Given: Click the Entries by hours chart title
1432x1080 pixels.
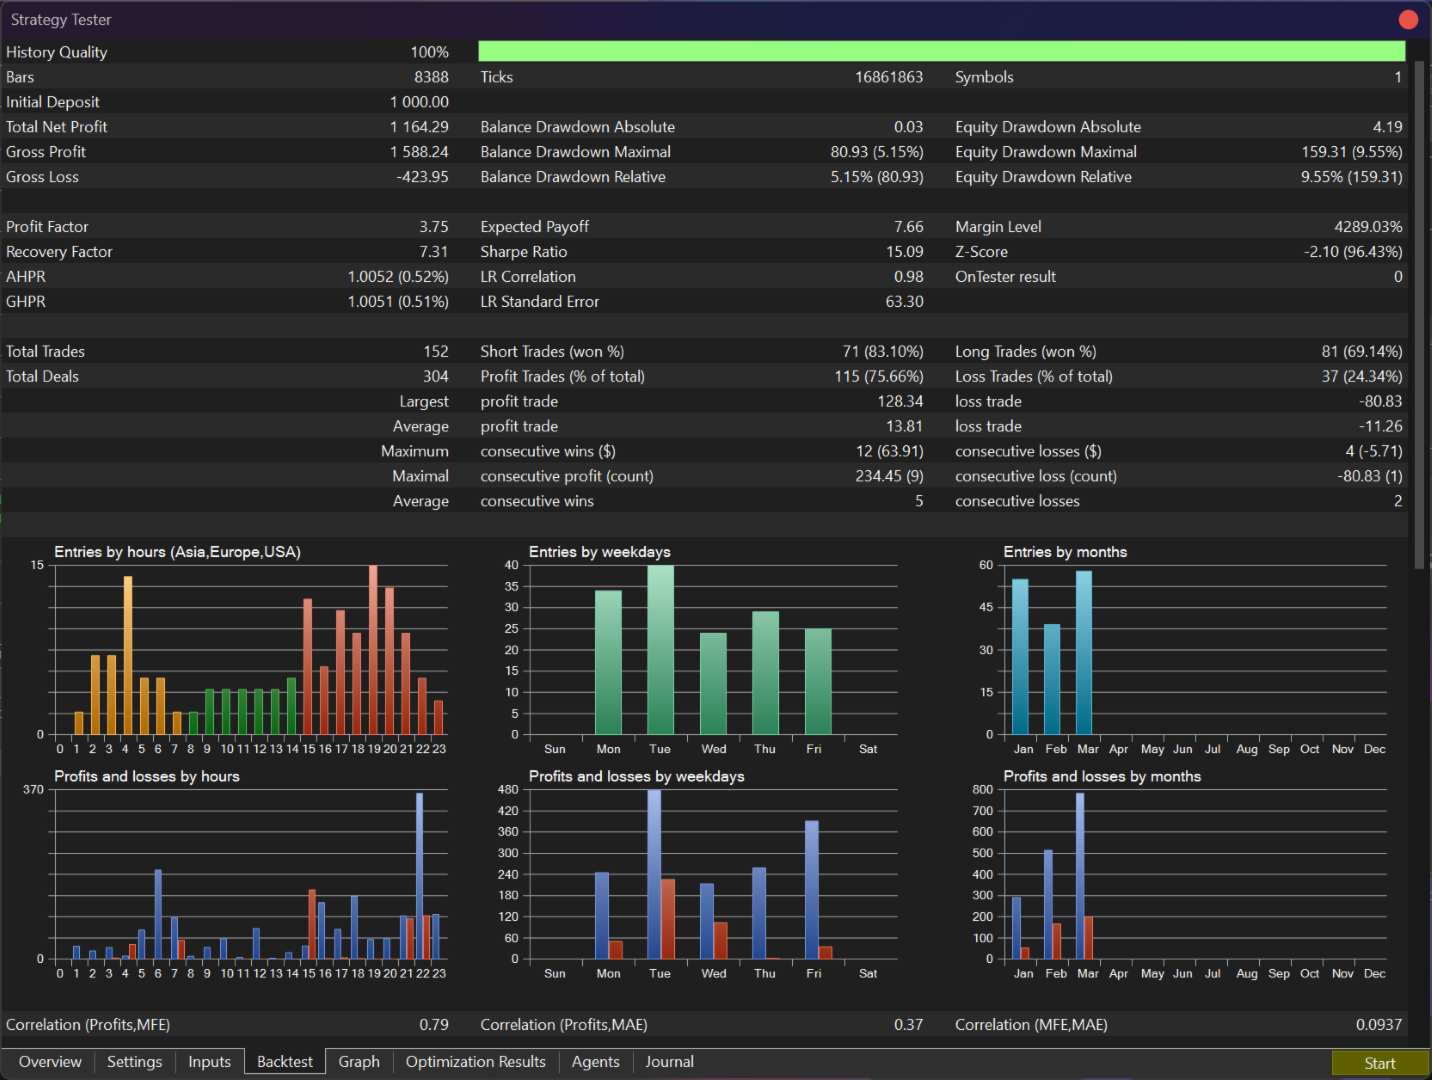Looking at the screenshot, I should pyautogui.click(x=177, y=552).
